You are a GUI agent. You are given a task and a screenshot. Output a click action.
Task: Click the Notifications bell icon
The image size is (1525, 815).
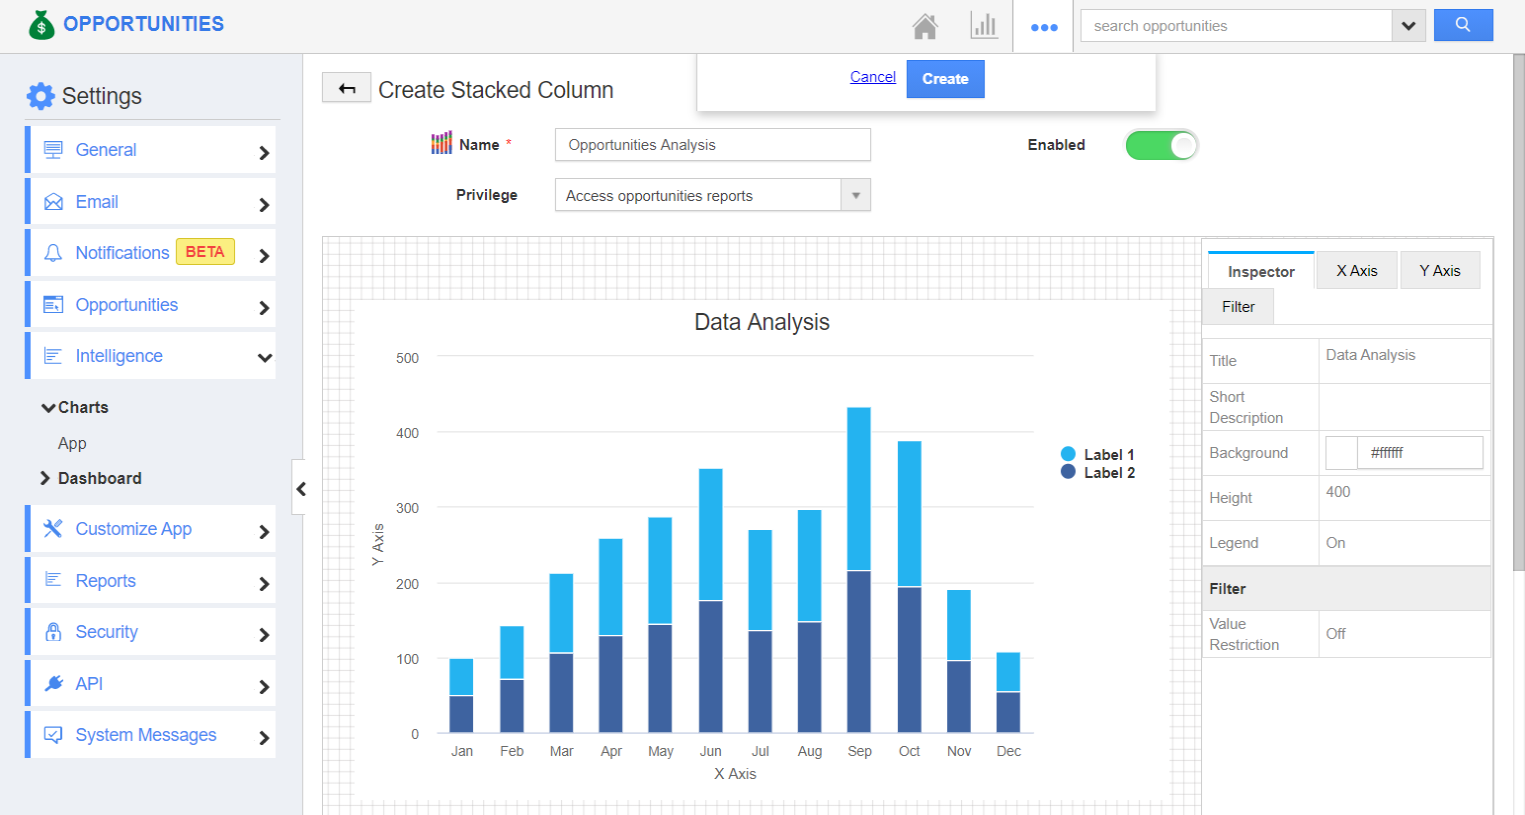coord(52,253)
